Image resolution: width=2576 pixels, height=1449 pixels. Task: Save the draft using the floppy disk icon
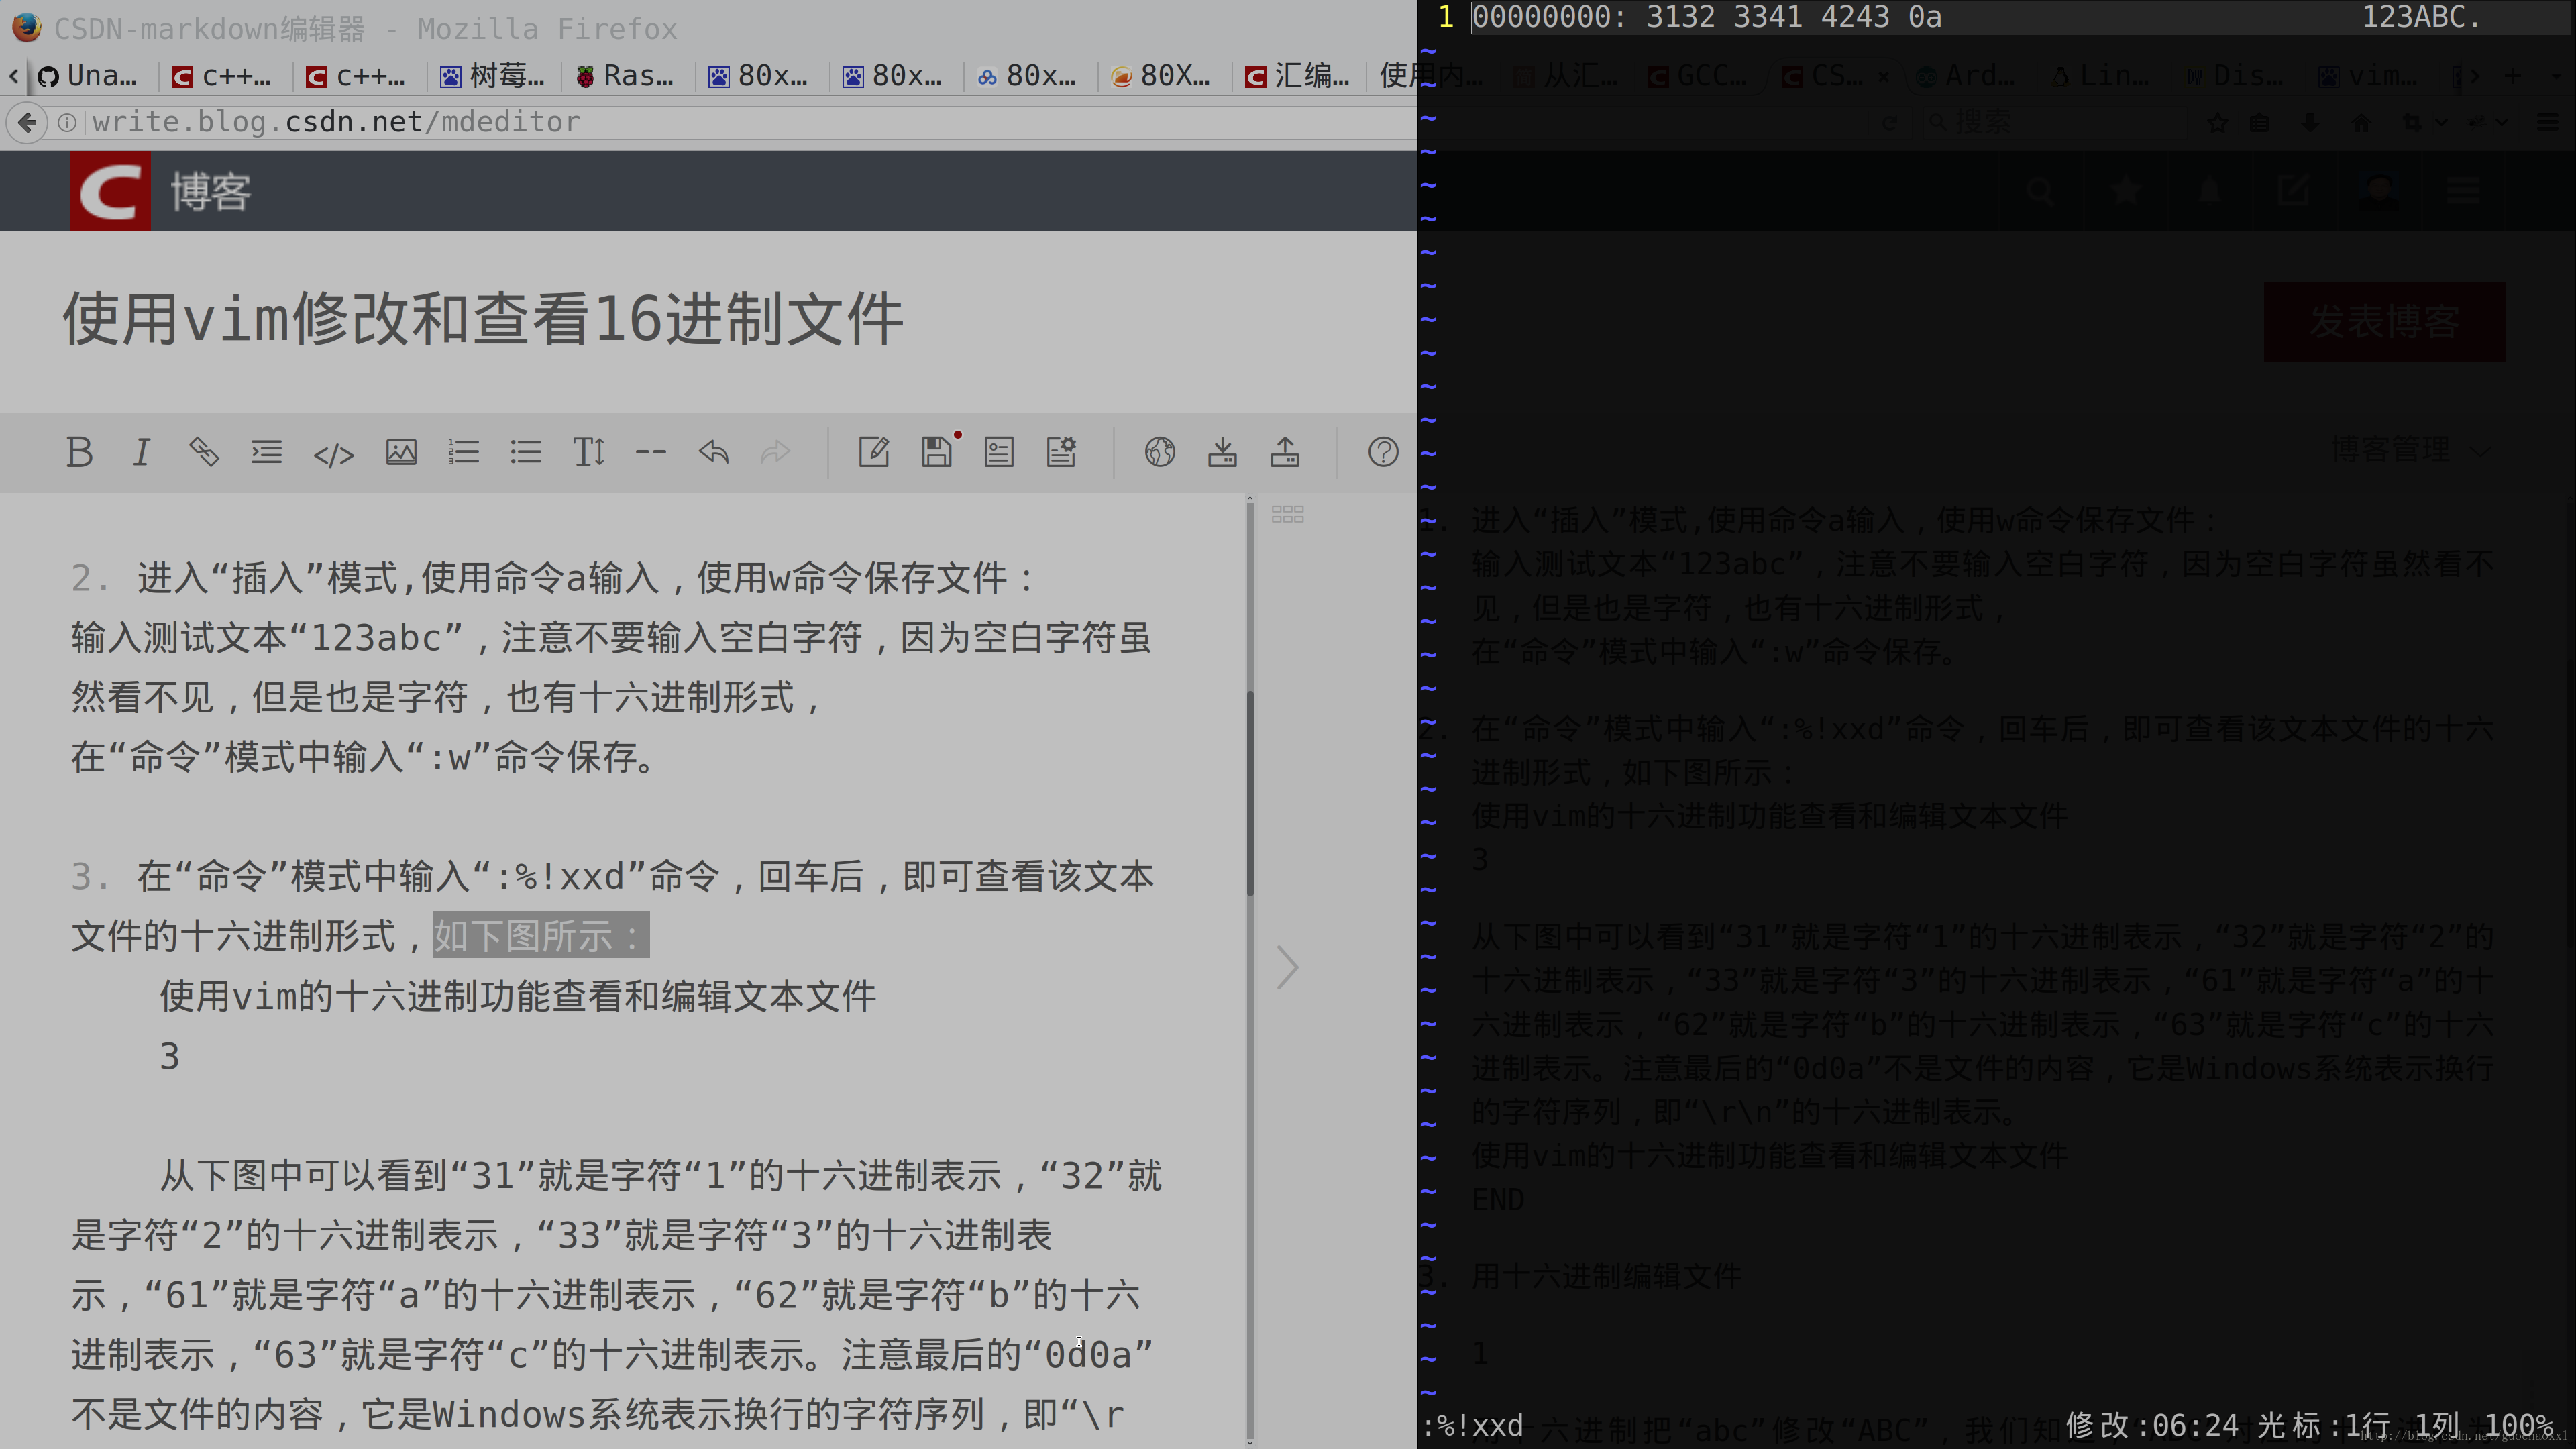click(x=937, y=452)
